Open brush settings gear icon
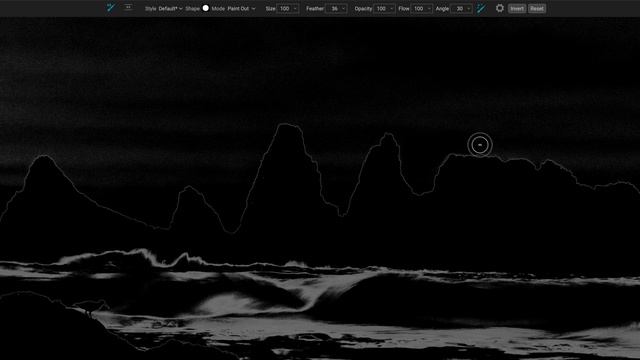Image resolution: width=640 pixels, height=360 pixels. pos(500,8)
